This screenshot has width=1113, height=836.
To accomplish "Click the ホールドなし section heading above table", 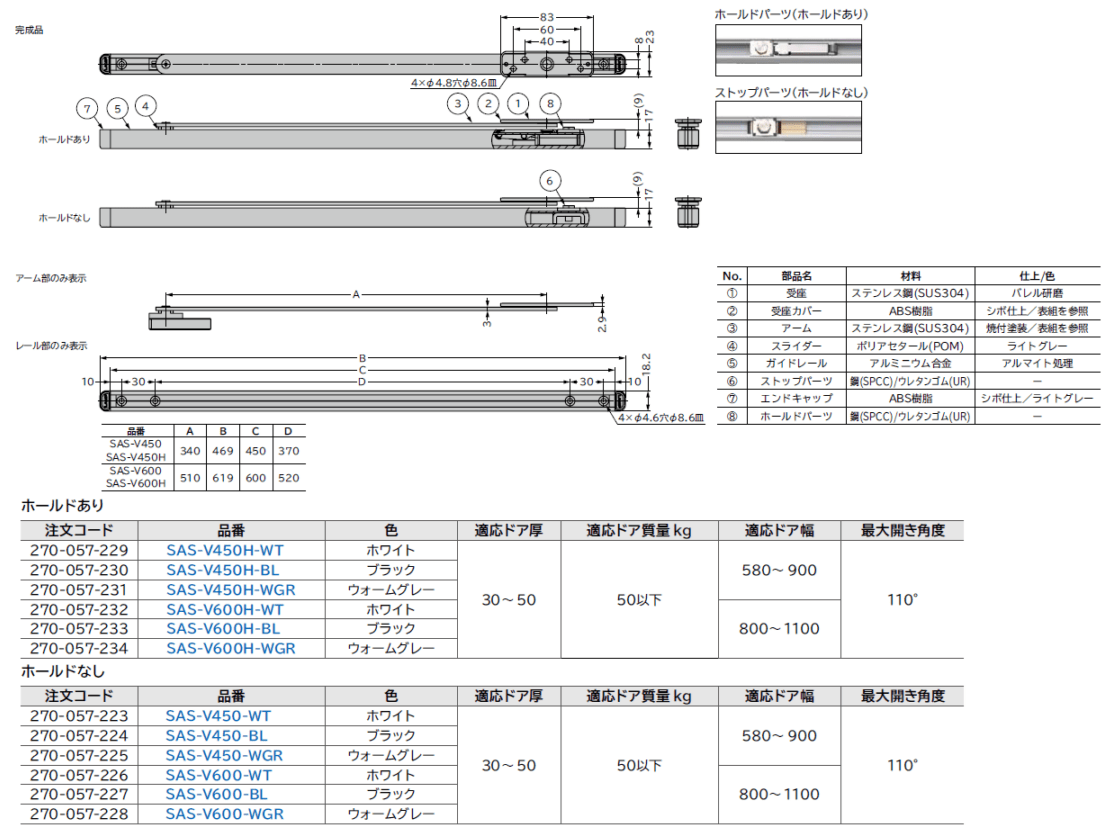I will 62,671.
